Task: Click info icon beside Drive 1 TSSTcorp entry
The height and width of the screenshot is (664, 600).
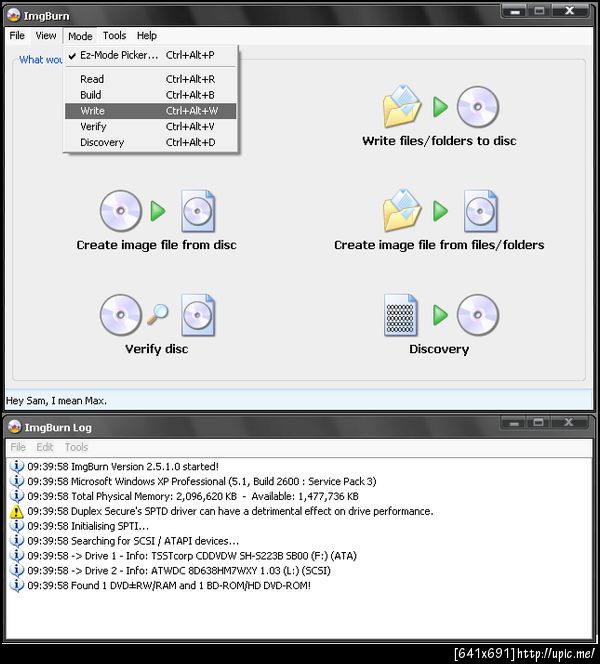Action: (x=17, y=556)
